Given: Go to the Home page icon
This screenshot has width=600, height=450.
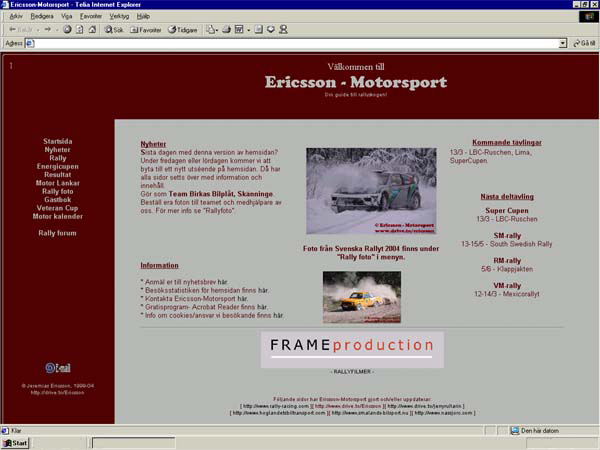Looking at the screenshot, I should (x=92, y=29).
